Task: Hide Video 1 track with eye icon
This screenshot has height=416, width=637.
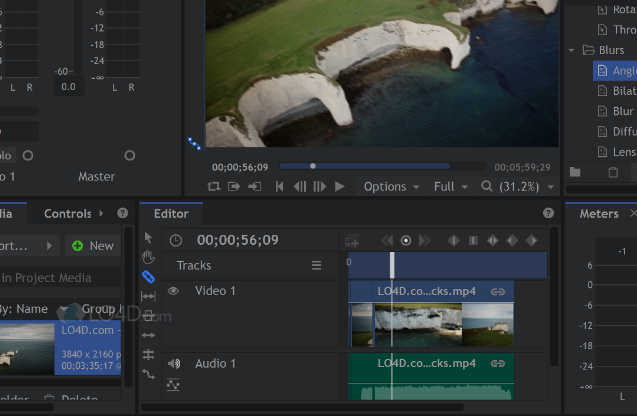Action: (x=173, y=291)
